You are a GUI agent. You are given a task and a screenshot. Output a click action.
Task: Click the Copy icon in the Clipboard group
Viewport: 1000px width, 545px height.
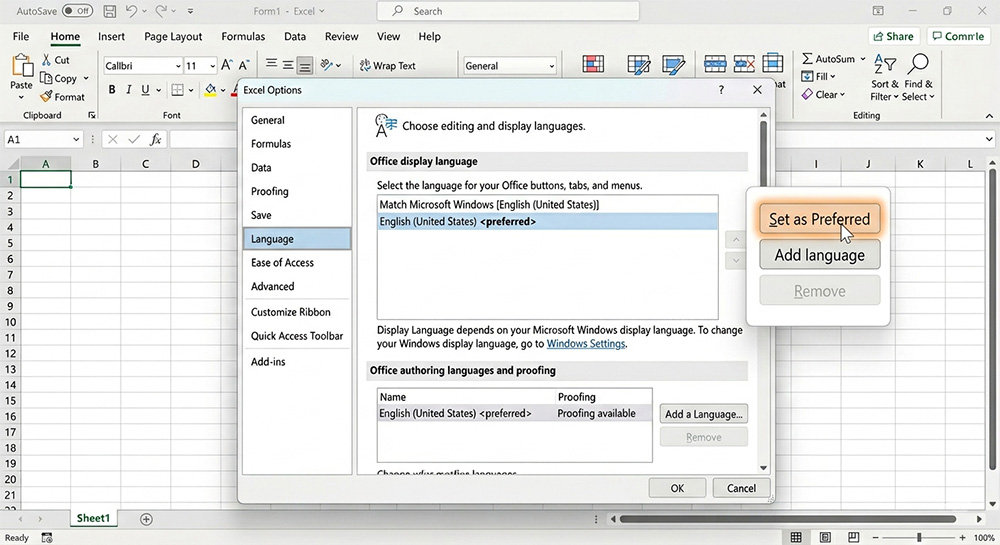(46, 78)
